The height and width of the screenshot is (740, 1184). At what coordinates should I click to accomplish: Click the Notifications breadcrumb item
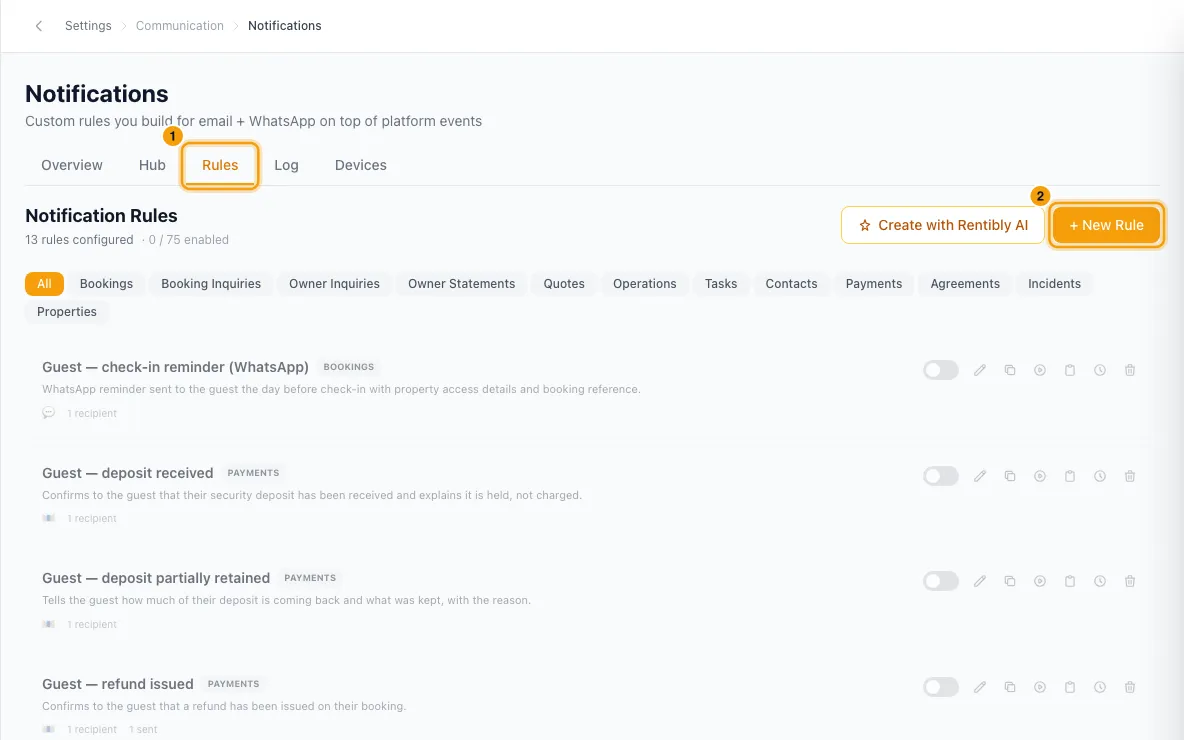coord(285,26)
